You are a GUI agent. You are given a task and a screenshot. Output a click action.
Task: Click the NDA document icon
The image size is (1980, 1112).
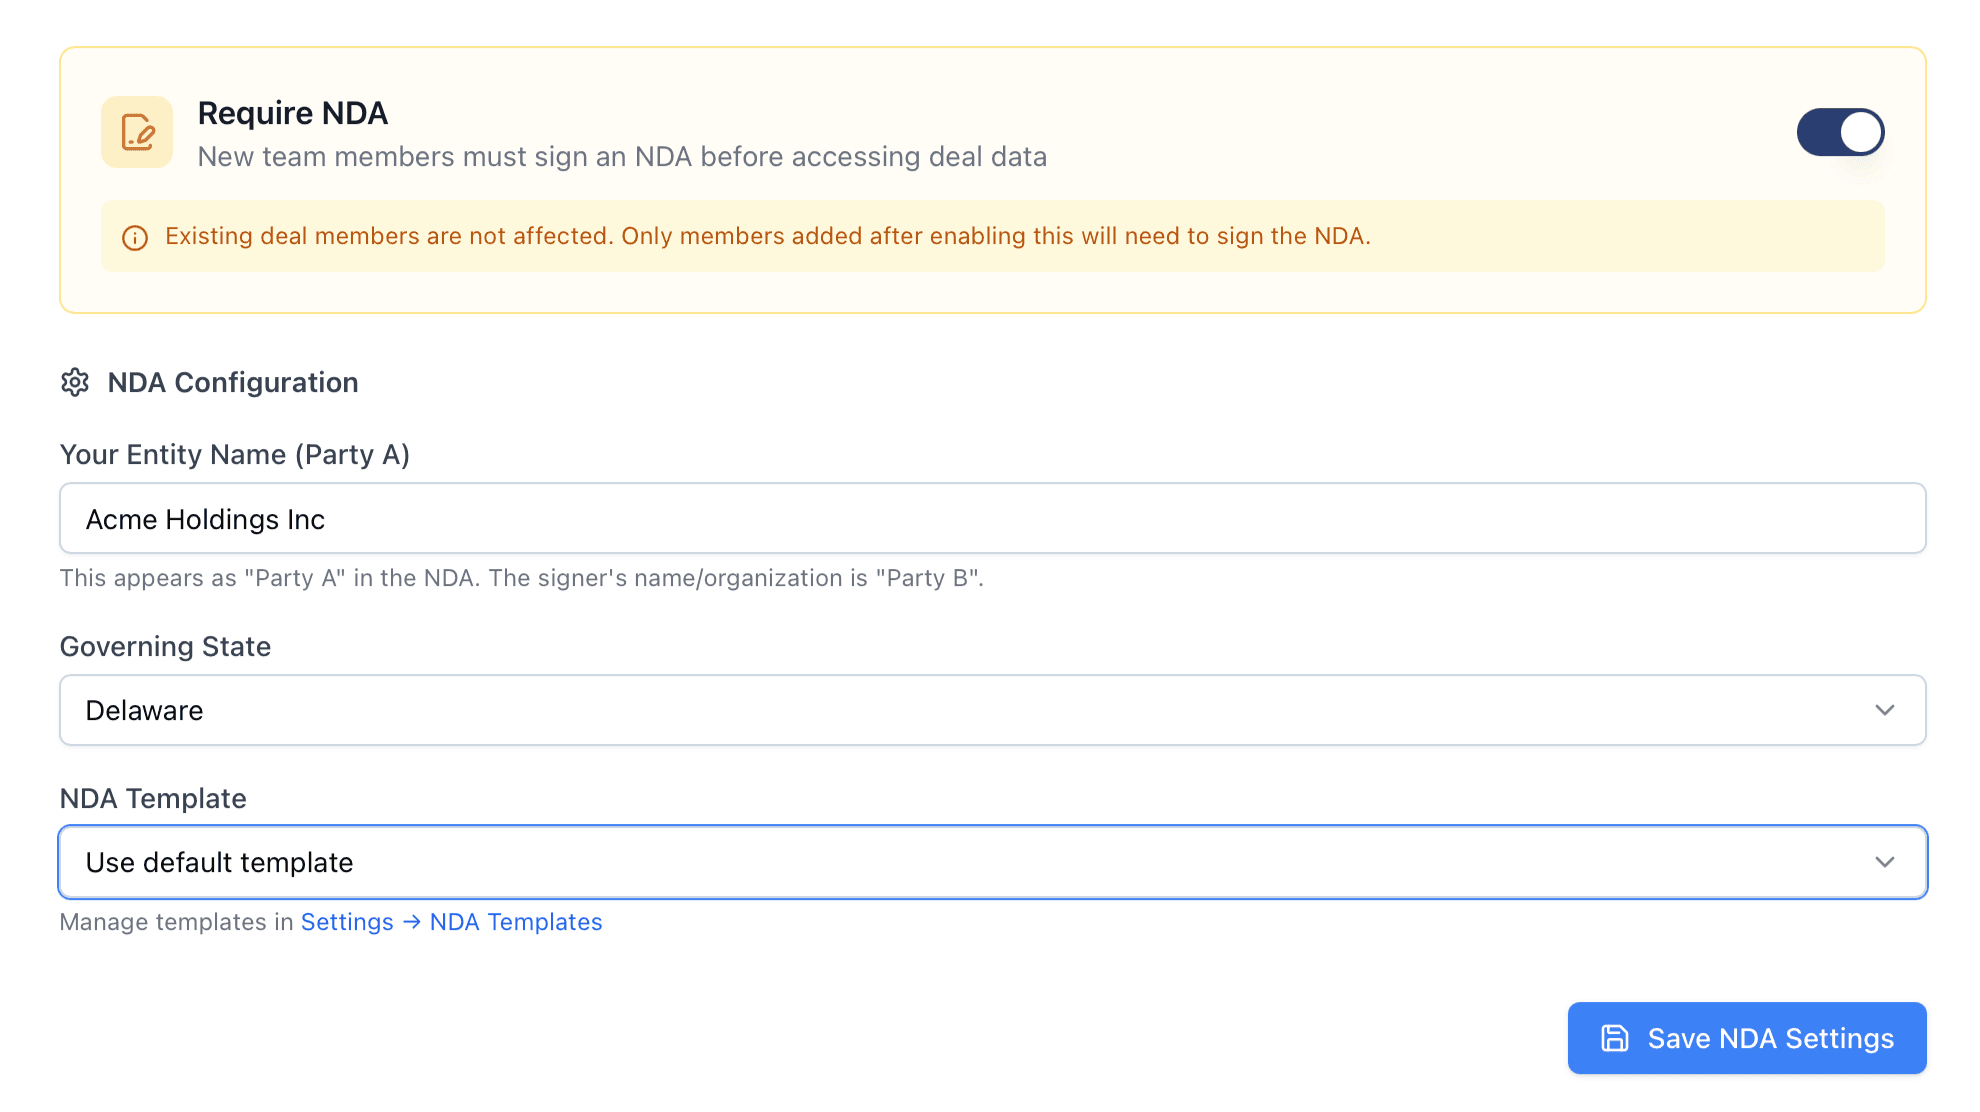137,131
